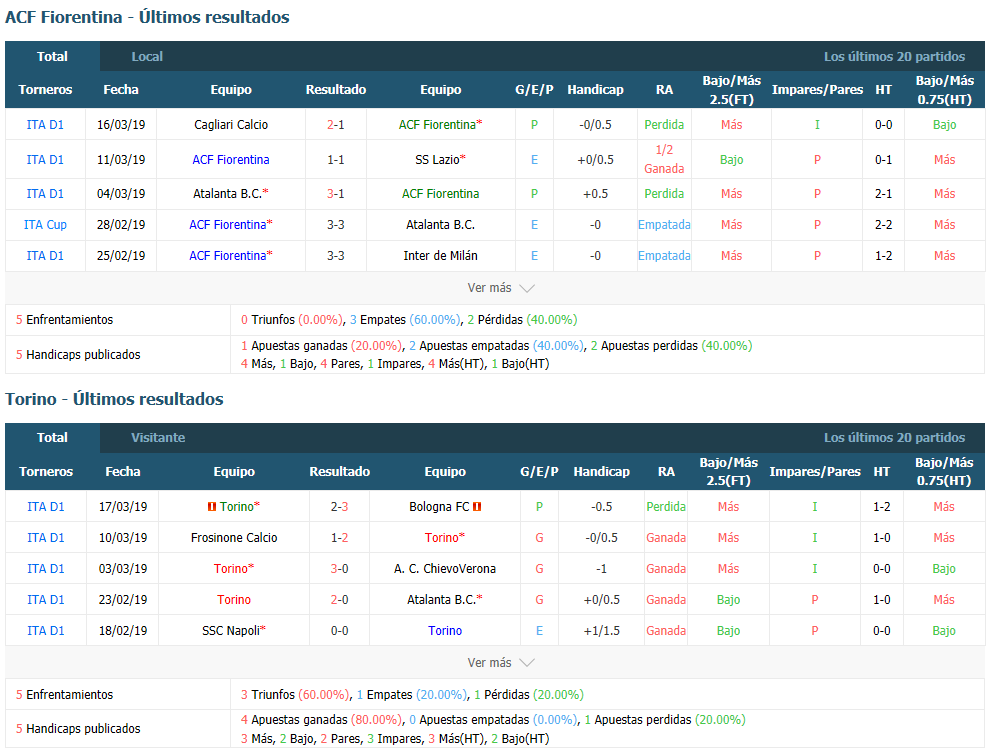990x752 pixels.
Task: Click 'Perdida' in Torino-Bologna row
Action: click(x=665, y=506)
